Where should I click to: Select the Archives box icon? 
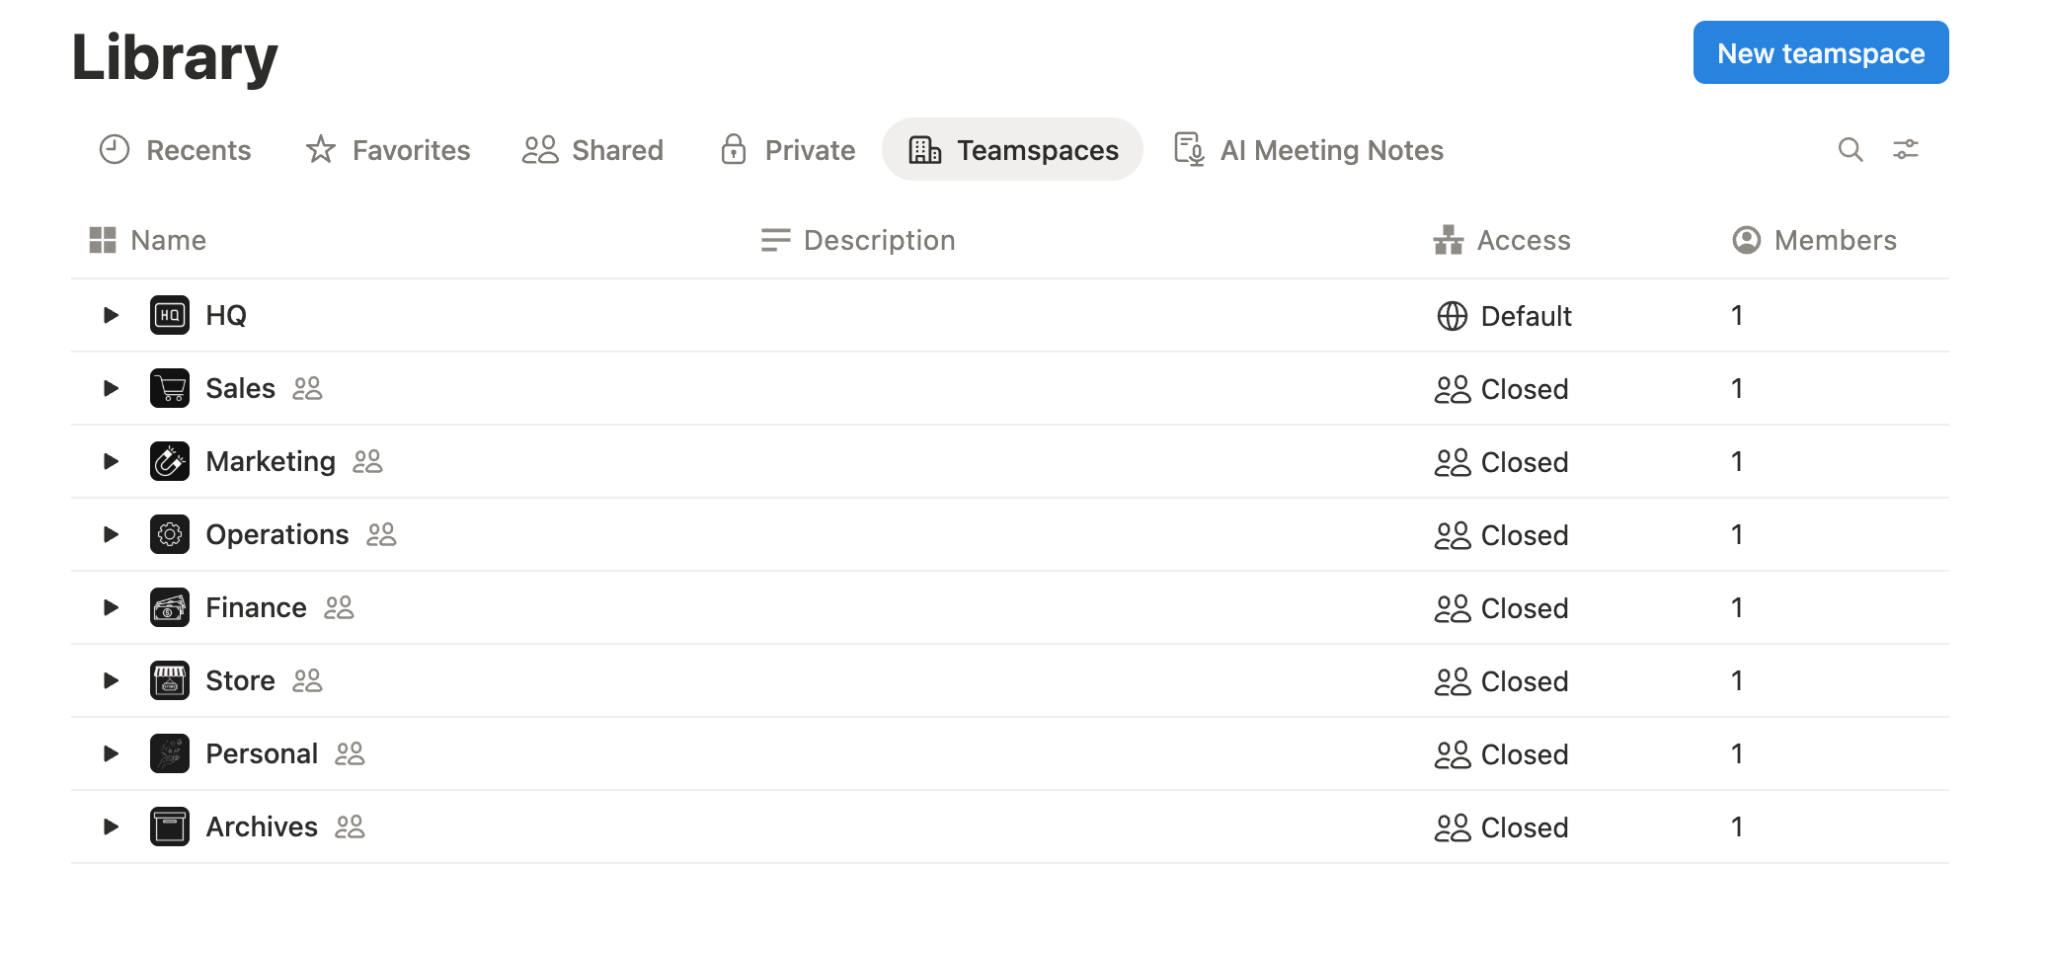click(170, 826)
